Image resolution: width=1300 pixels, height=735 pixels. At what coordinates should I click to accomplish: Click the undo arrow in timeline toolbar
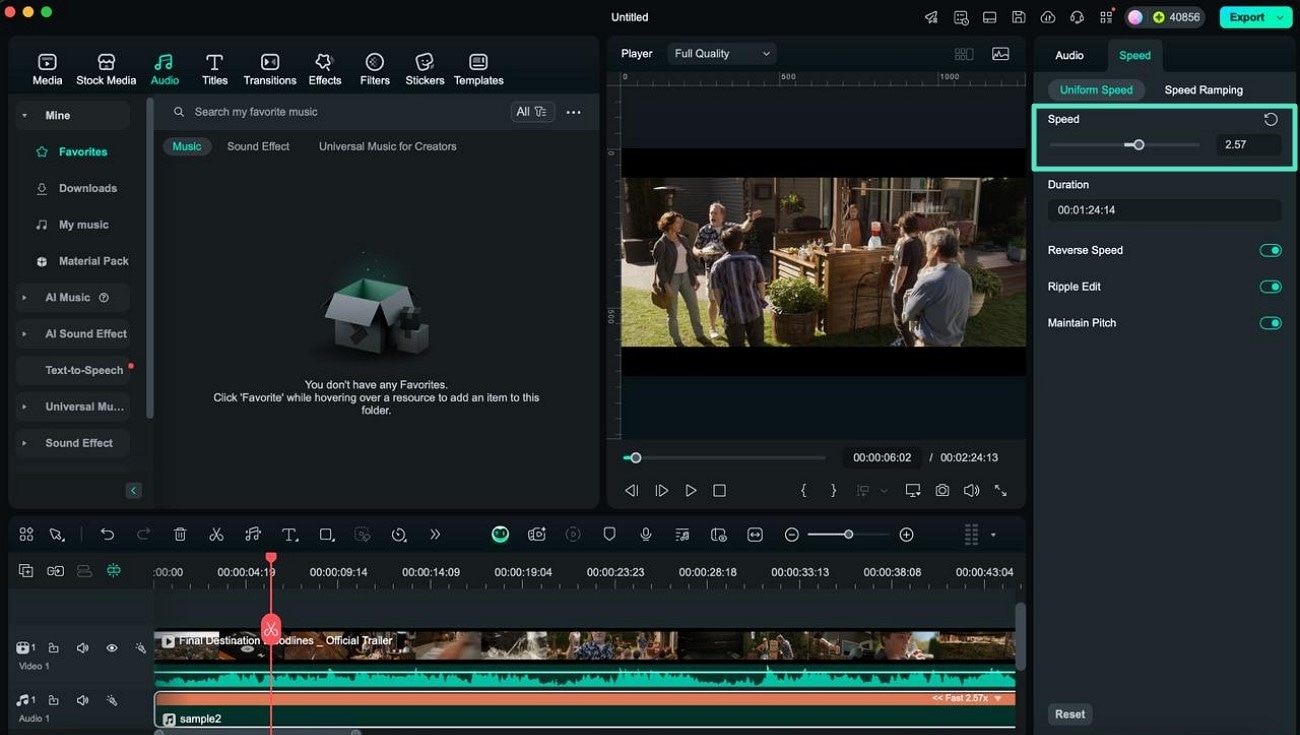pos(107,535)
